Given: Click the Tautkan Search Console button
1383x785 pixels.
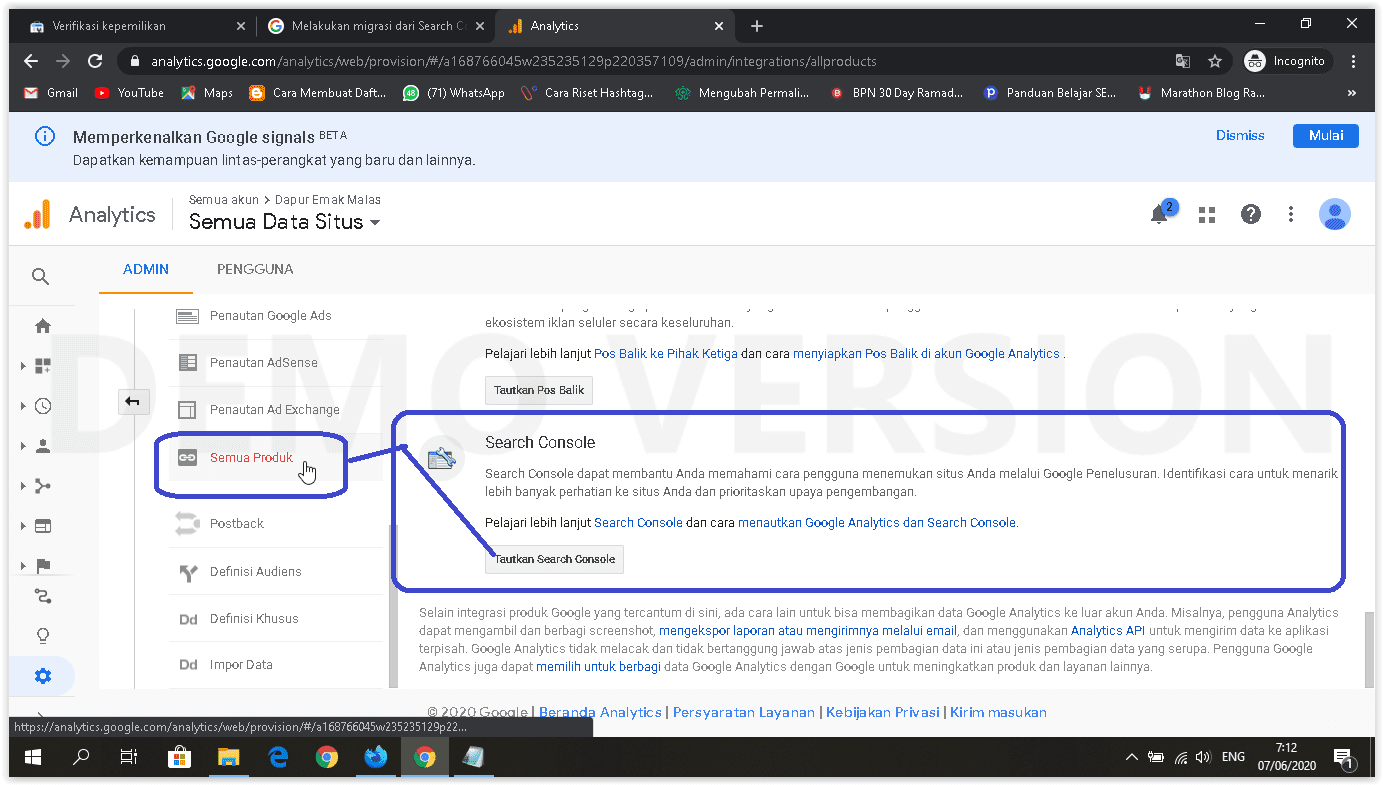Looking at the screenshot, I should tap(555, 559).
